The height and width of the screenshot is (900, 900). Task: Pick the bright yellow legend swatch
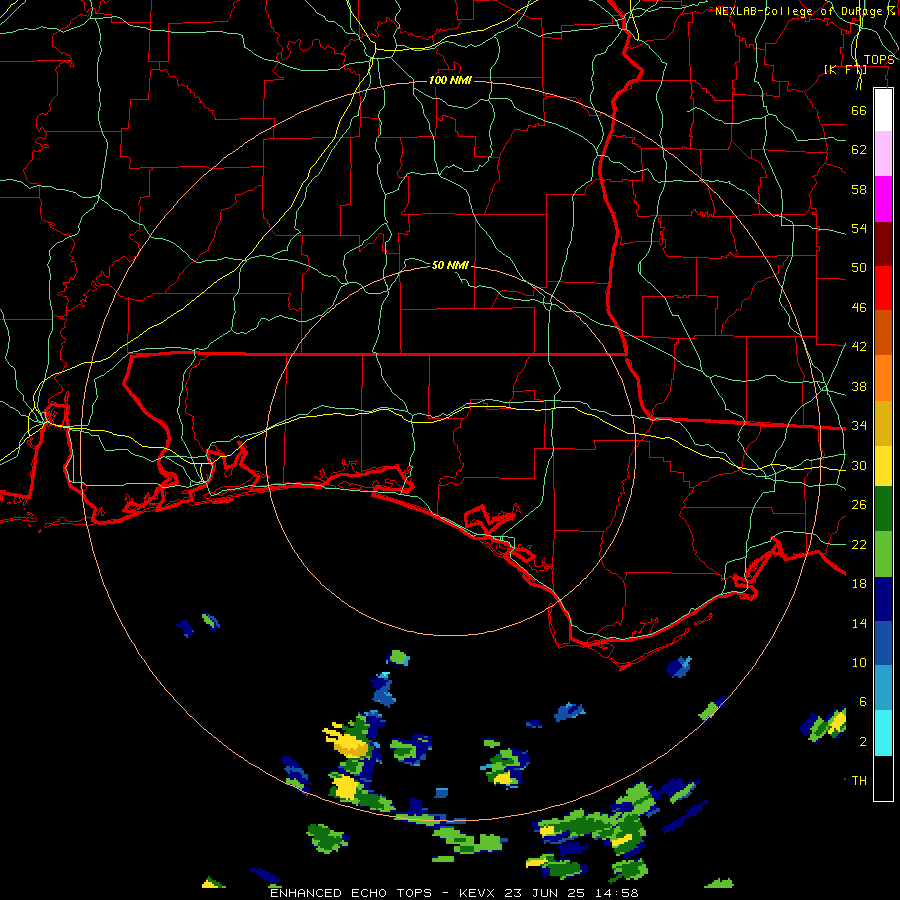pyautogui.click(x=883, y=466)
